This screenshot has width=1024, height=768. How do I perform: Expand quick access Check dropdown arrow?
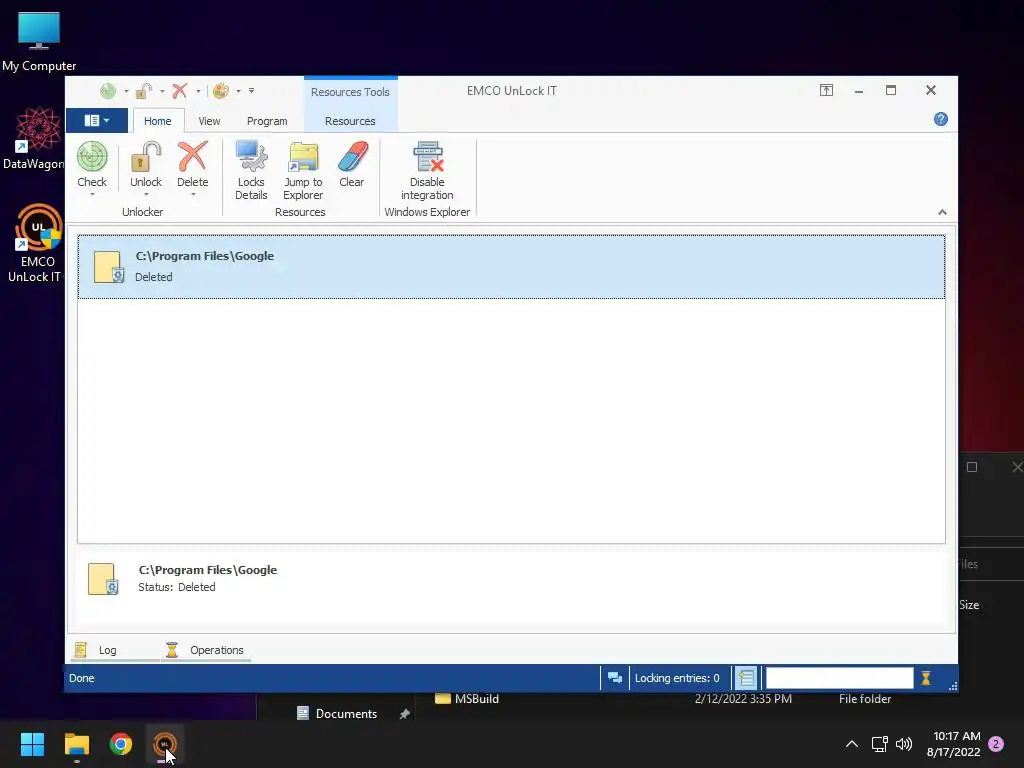pyautogui.click(x=126, y=91)
